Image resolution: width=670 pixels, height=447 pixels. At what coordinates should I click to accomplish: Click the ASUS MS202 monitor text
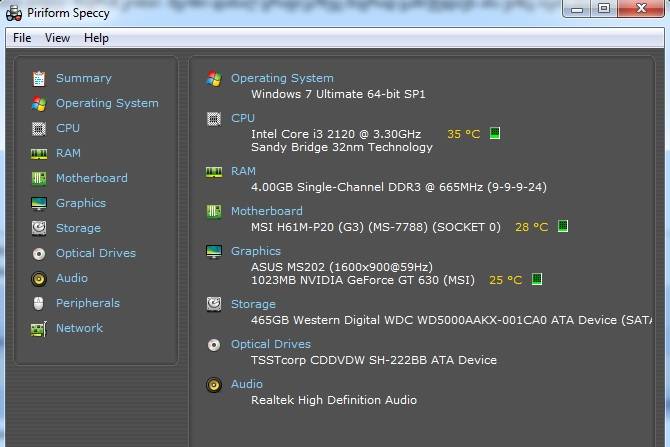click(x=342, y=267)
